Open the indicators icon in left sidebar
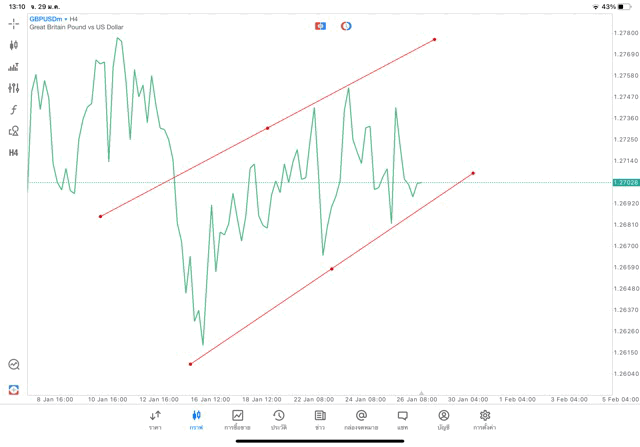Screen dimensions: 640x447 click(x=14, y=67)
